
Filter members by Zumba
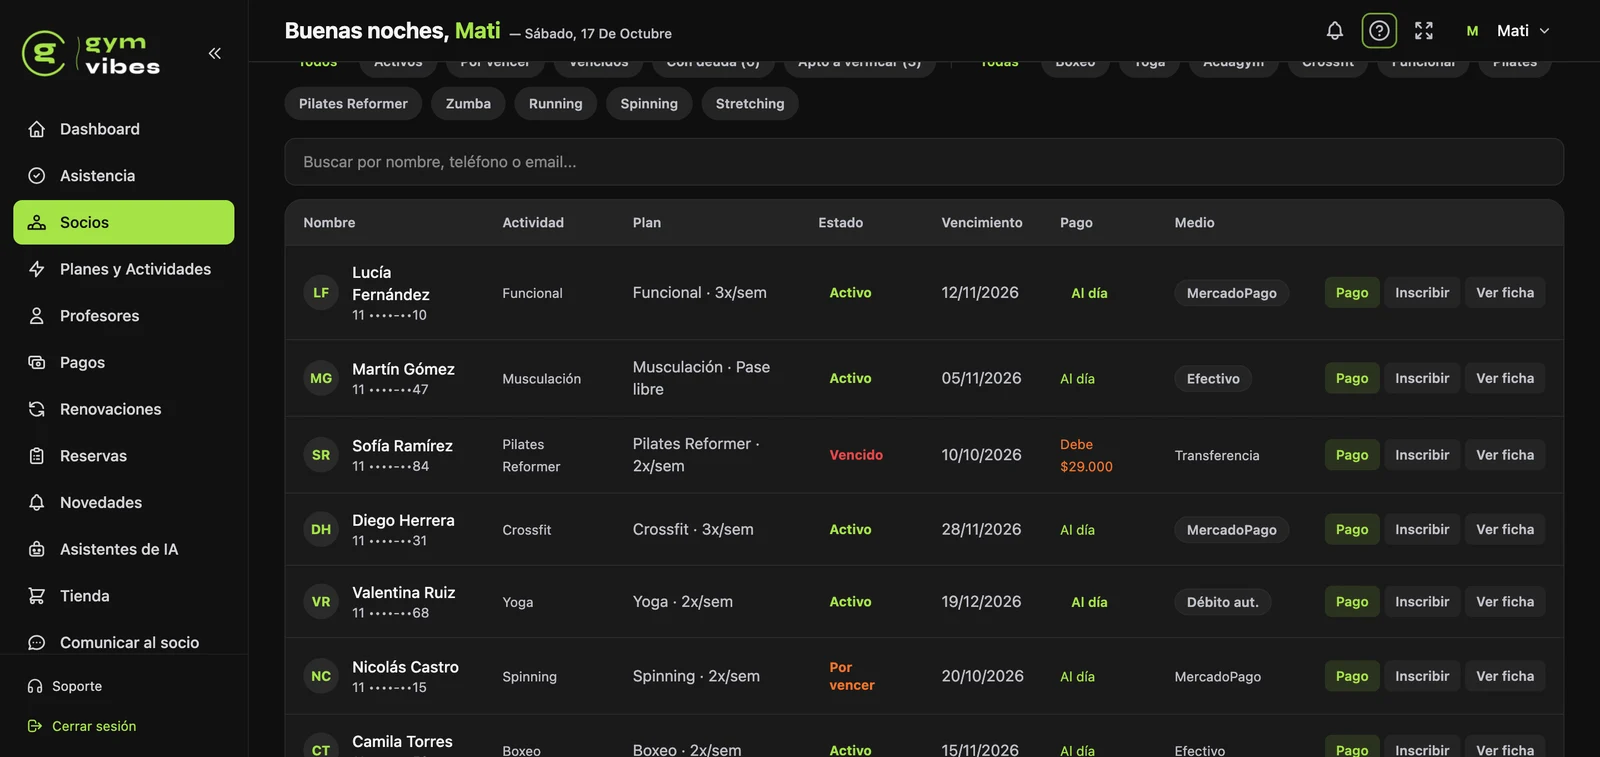(468, 103)
